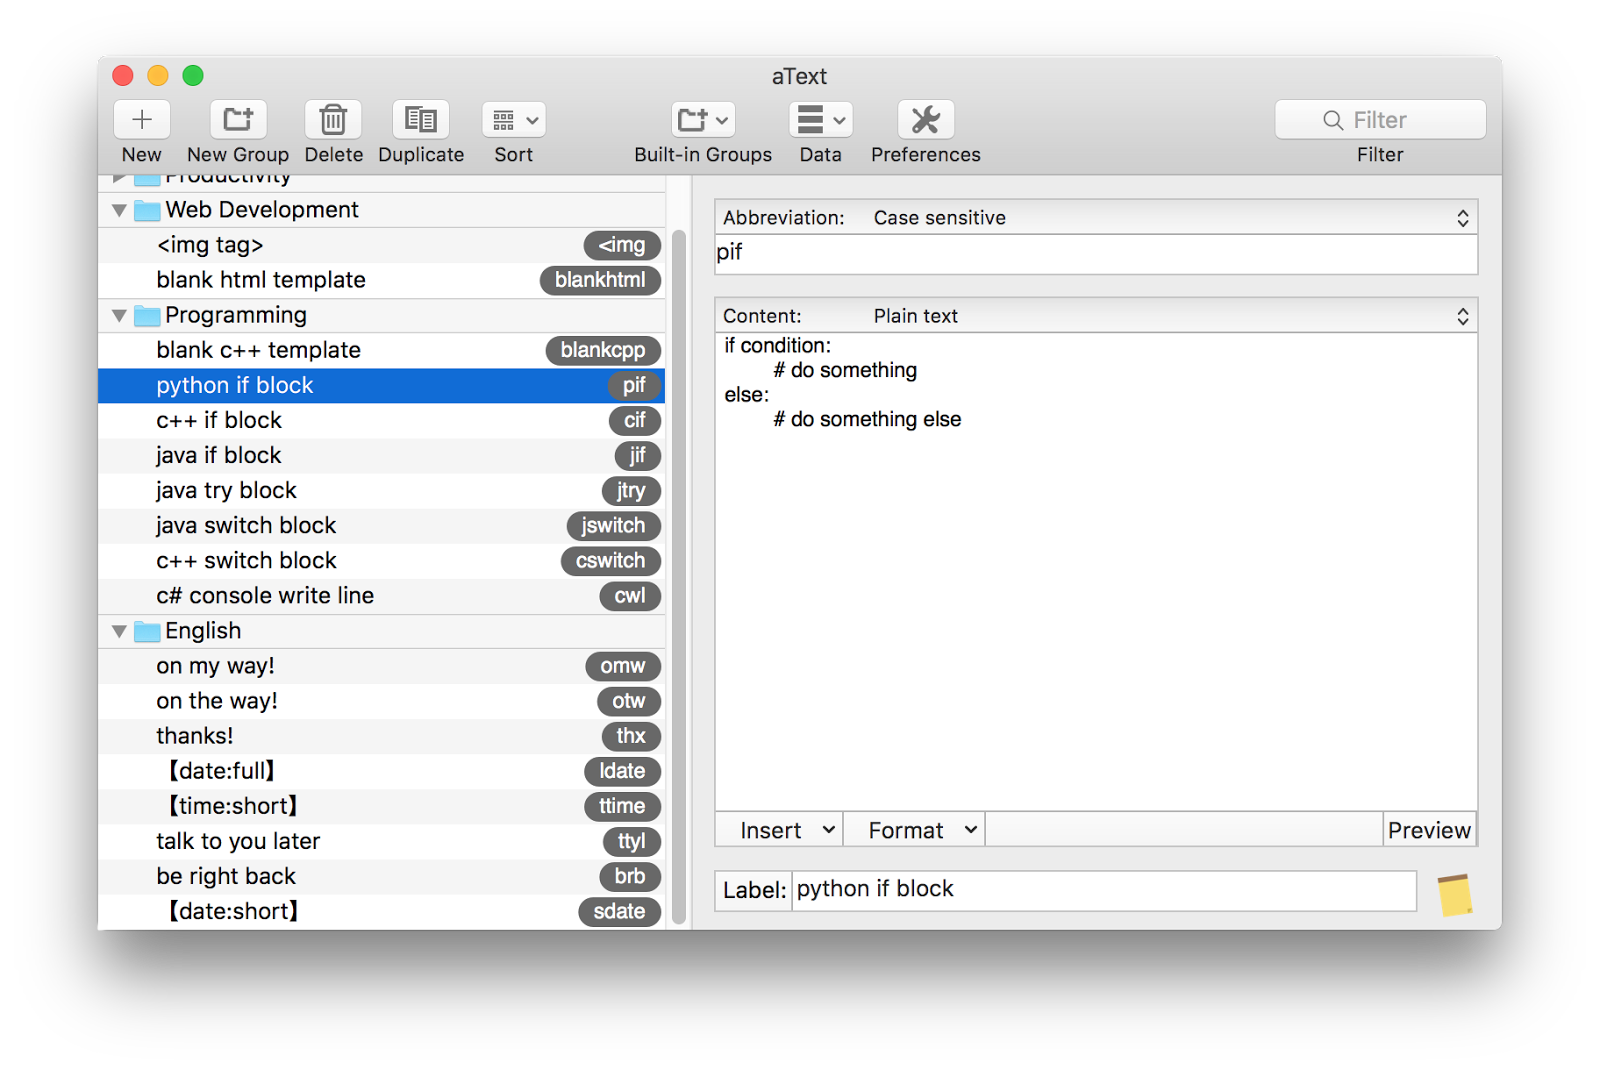Select the talk to you later snippet

(381, 841)
